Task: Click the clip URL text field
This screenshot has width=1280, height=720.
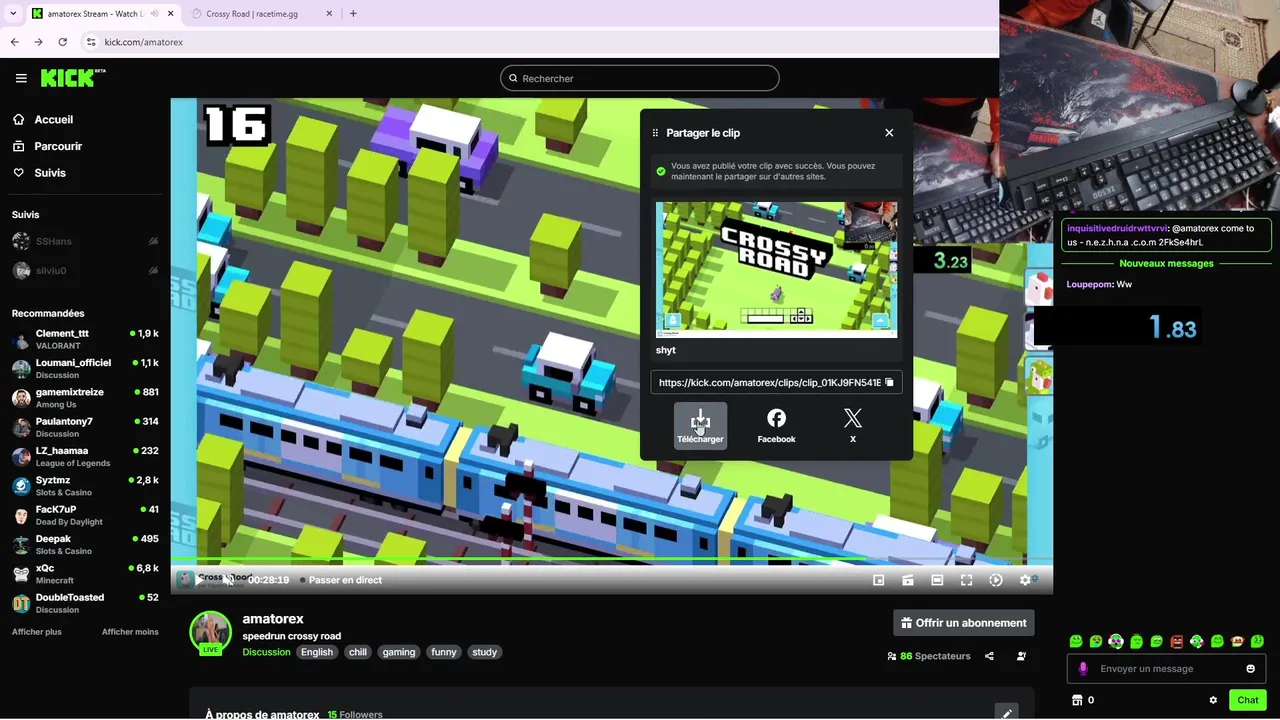Action: coord(768,382)
